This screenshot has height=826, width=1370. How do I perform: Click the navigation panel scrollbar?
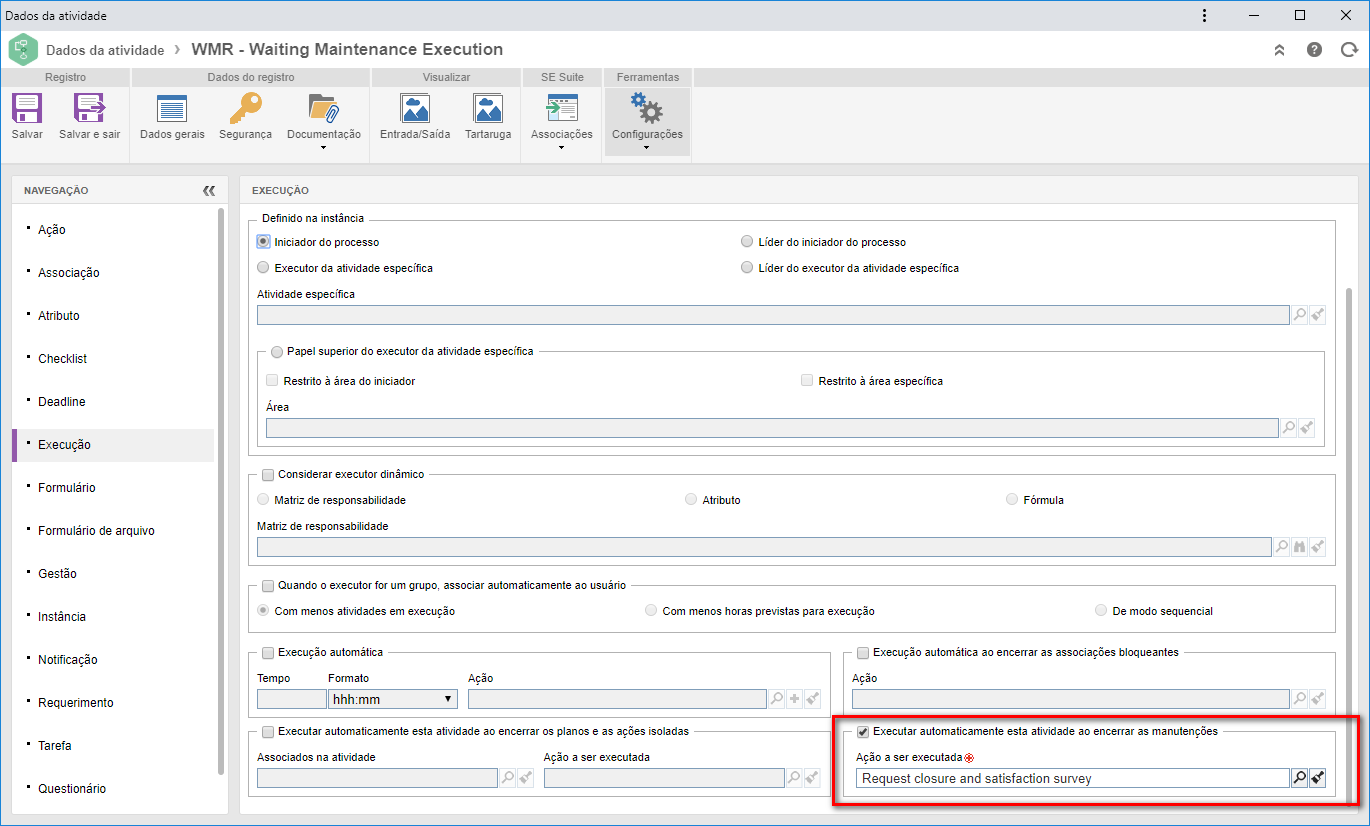(x=221, y=492)
